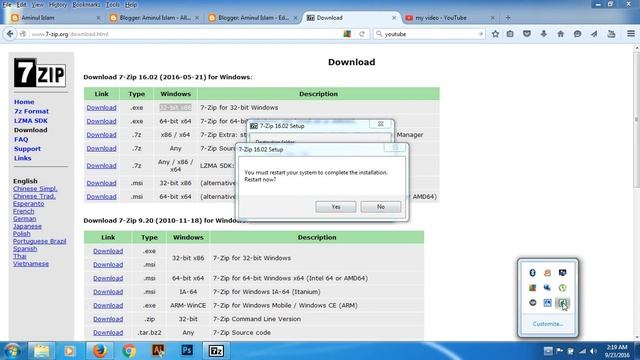Screen dimensions: 640x360
Task: Click the search go arrow in search box
Action: pyautogui.click(x=480, y=34)
